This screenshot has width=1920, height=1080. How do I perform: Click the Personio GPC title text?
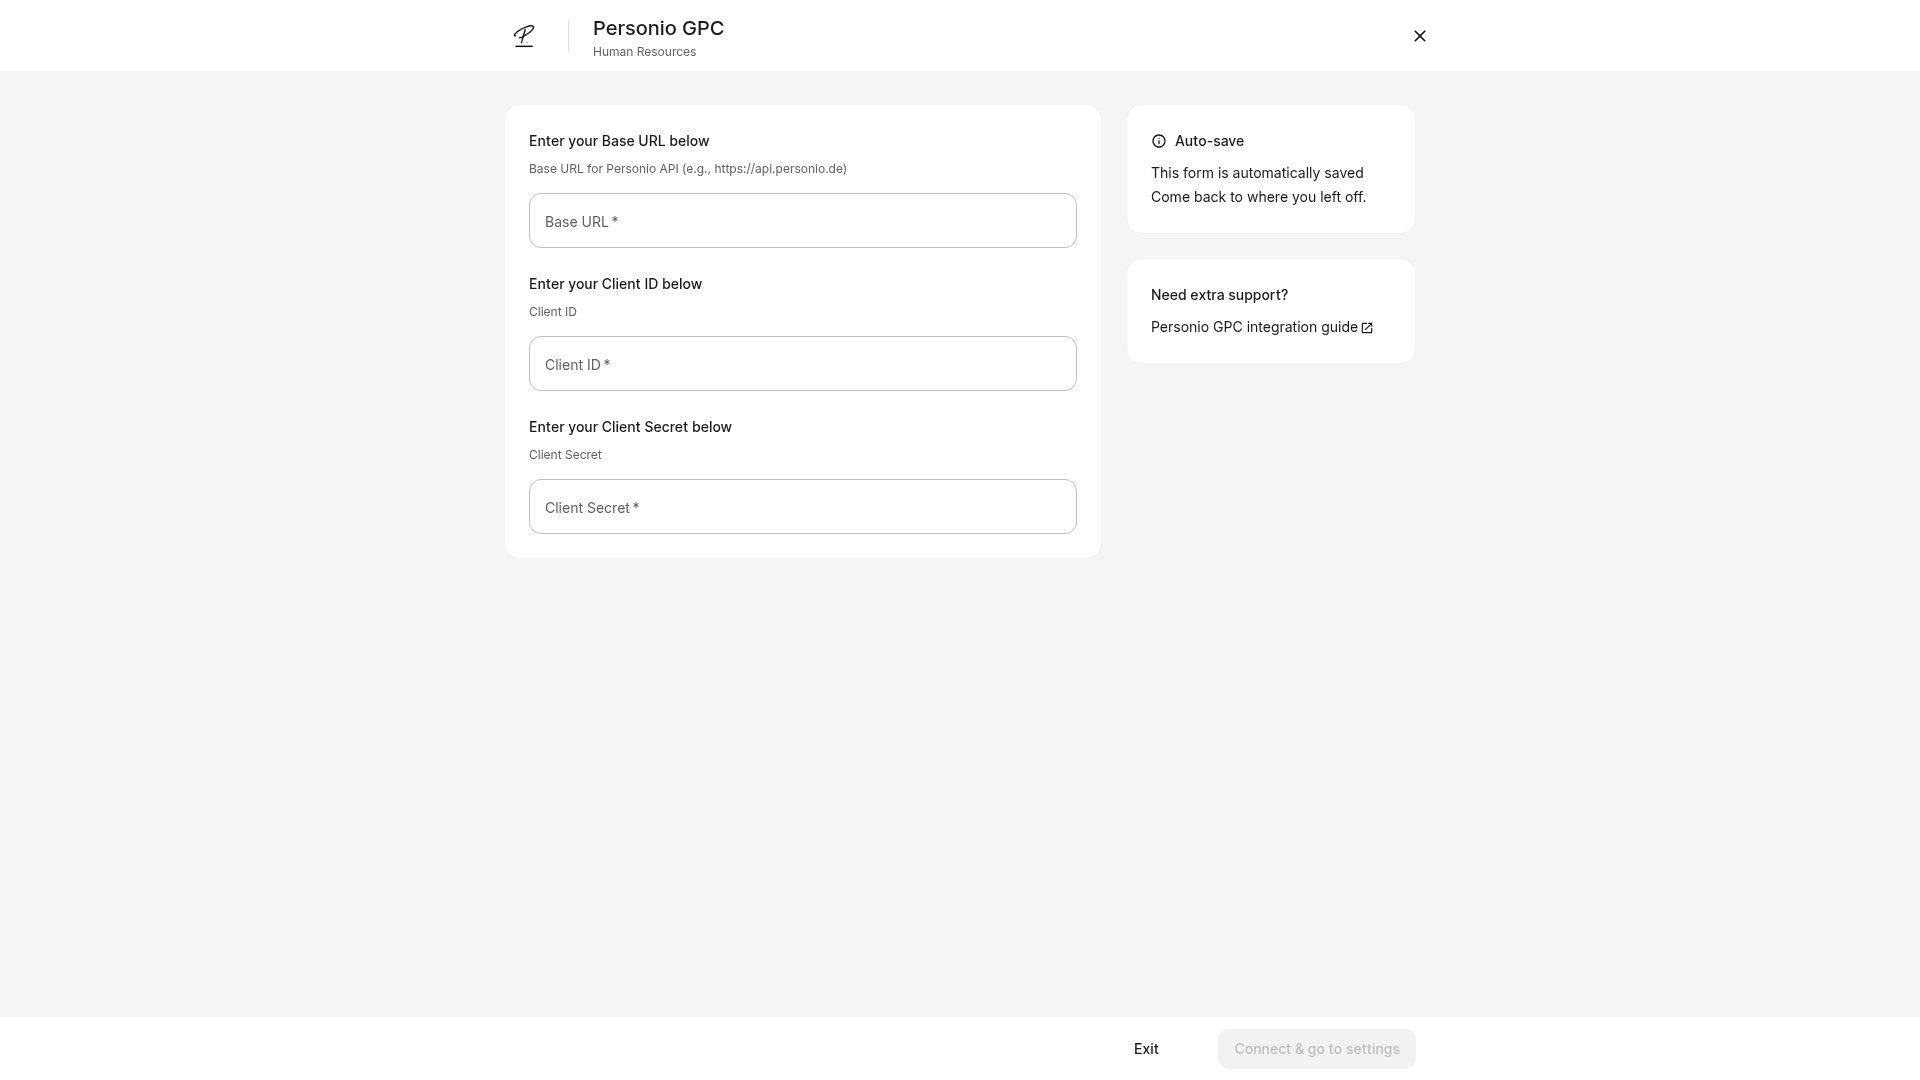(x=658, y=29)
